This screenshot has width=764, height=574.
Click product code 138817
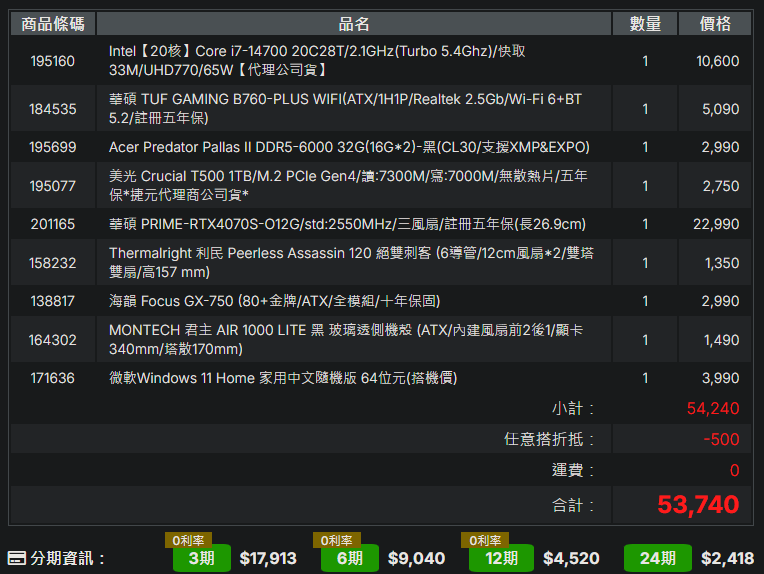[53, 301]
